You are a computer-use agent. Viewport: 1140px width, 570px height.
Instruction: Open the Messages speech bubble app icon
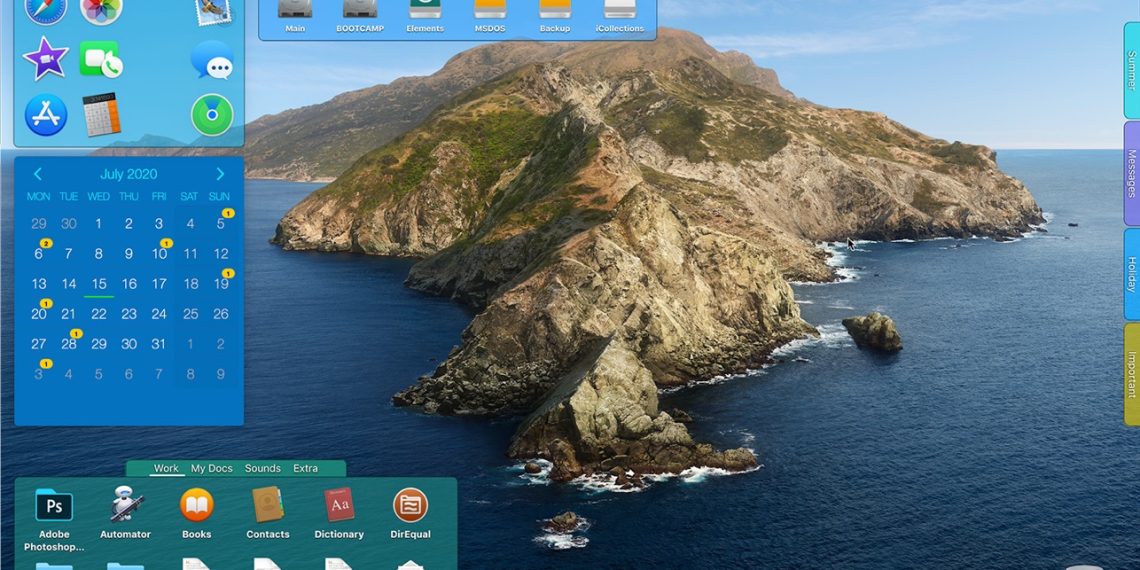tap(212, 60)
